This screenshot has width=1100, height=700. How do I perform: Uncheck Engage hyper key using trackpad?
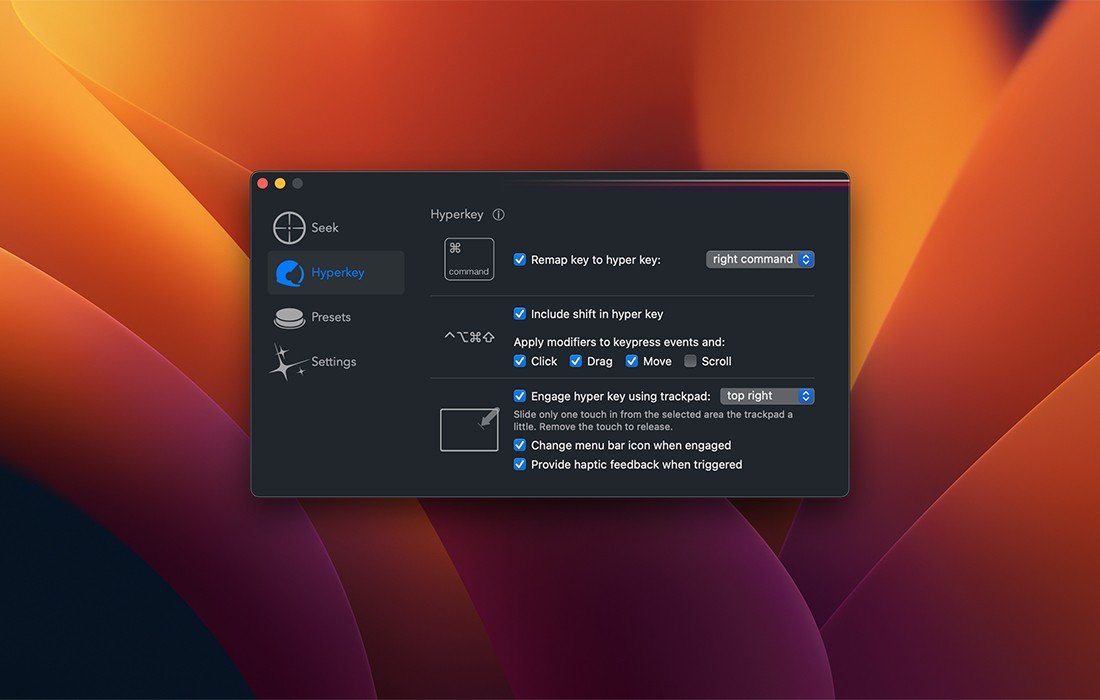(x=520, y=396)
